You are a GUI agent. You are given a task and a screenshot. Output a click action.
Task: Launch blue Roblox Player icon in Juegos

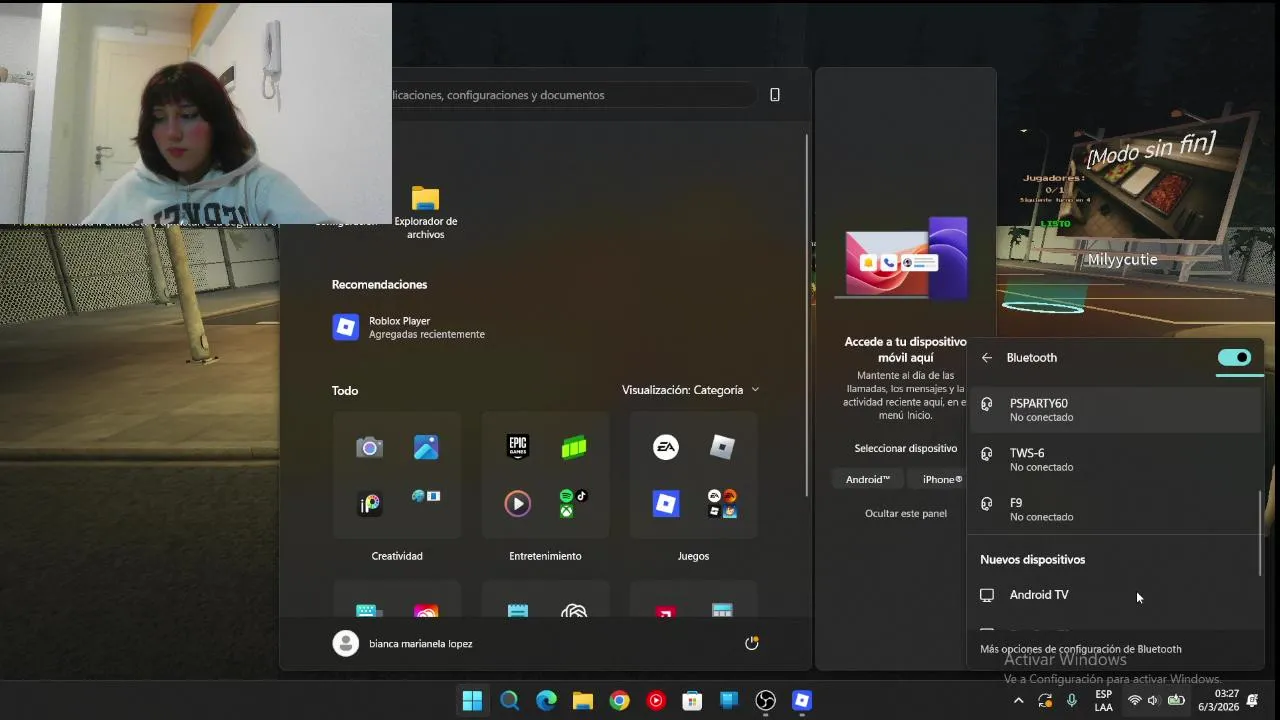[x=666, y=504]
